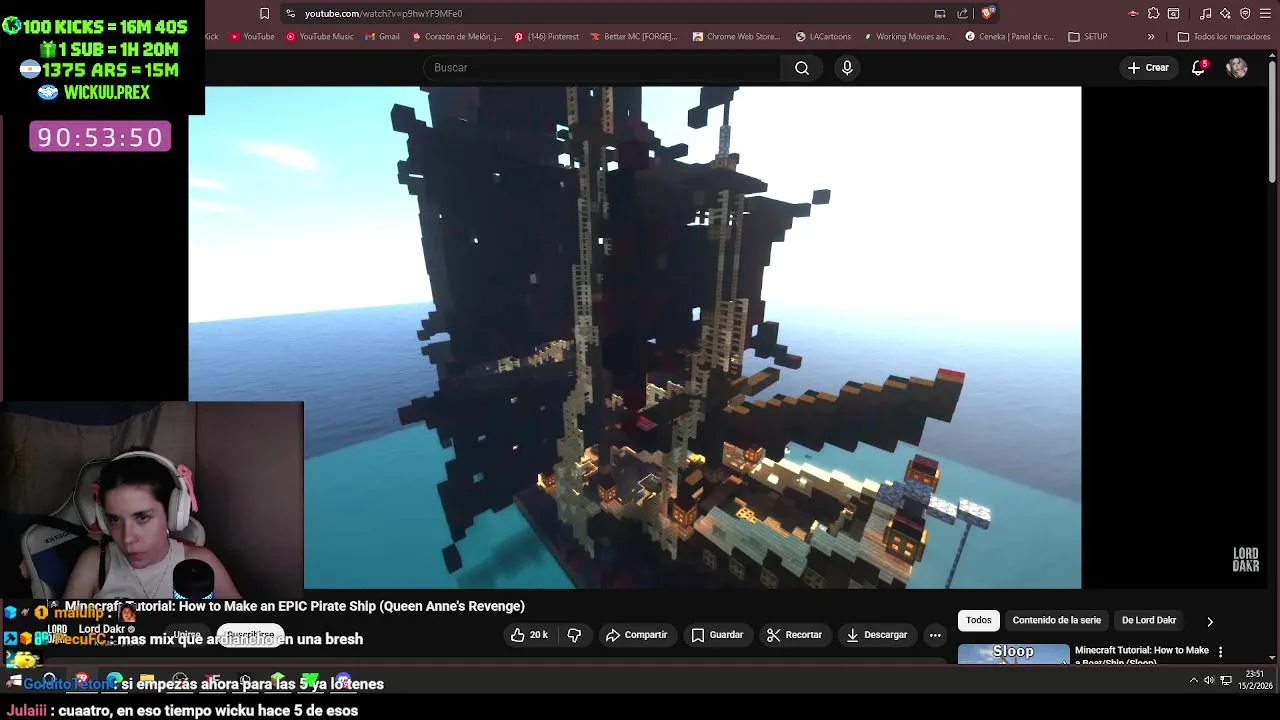Click the share link icon in the address bar
The height and width of the screenshot is (720, 1280).
pos(962,13)
